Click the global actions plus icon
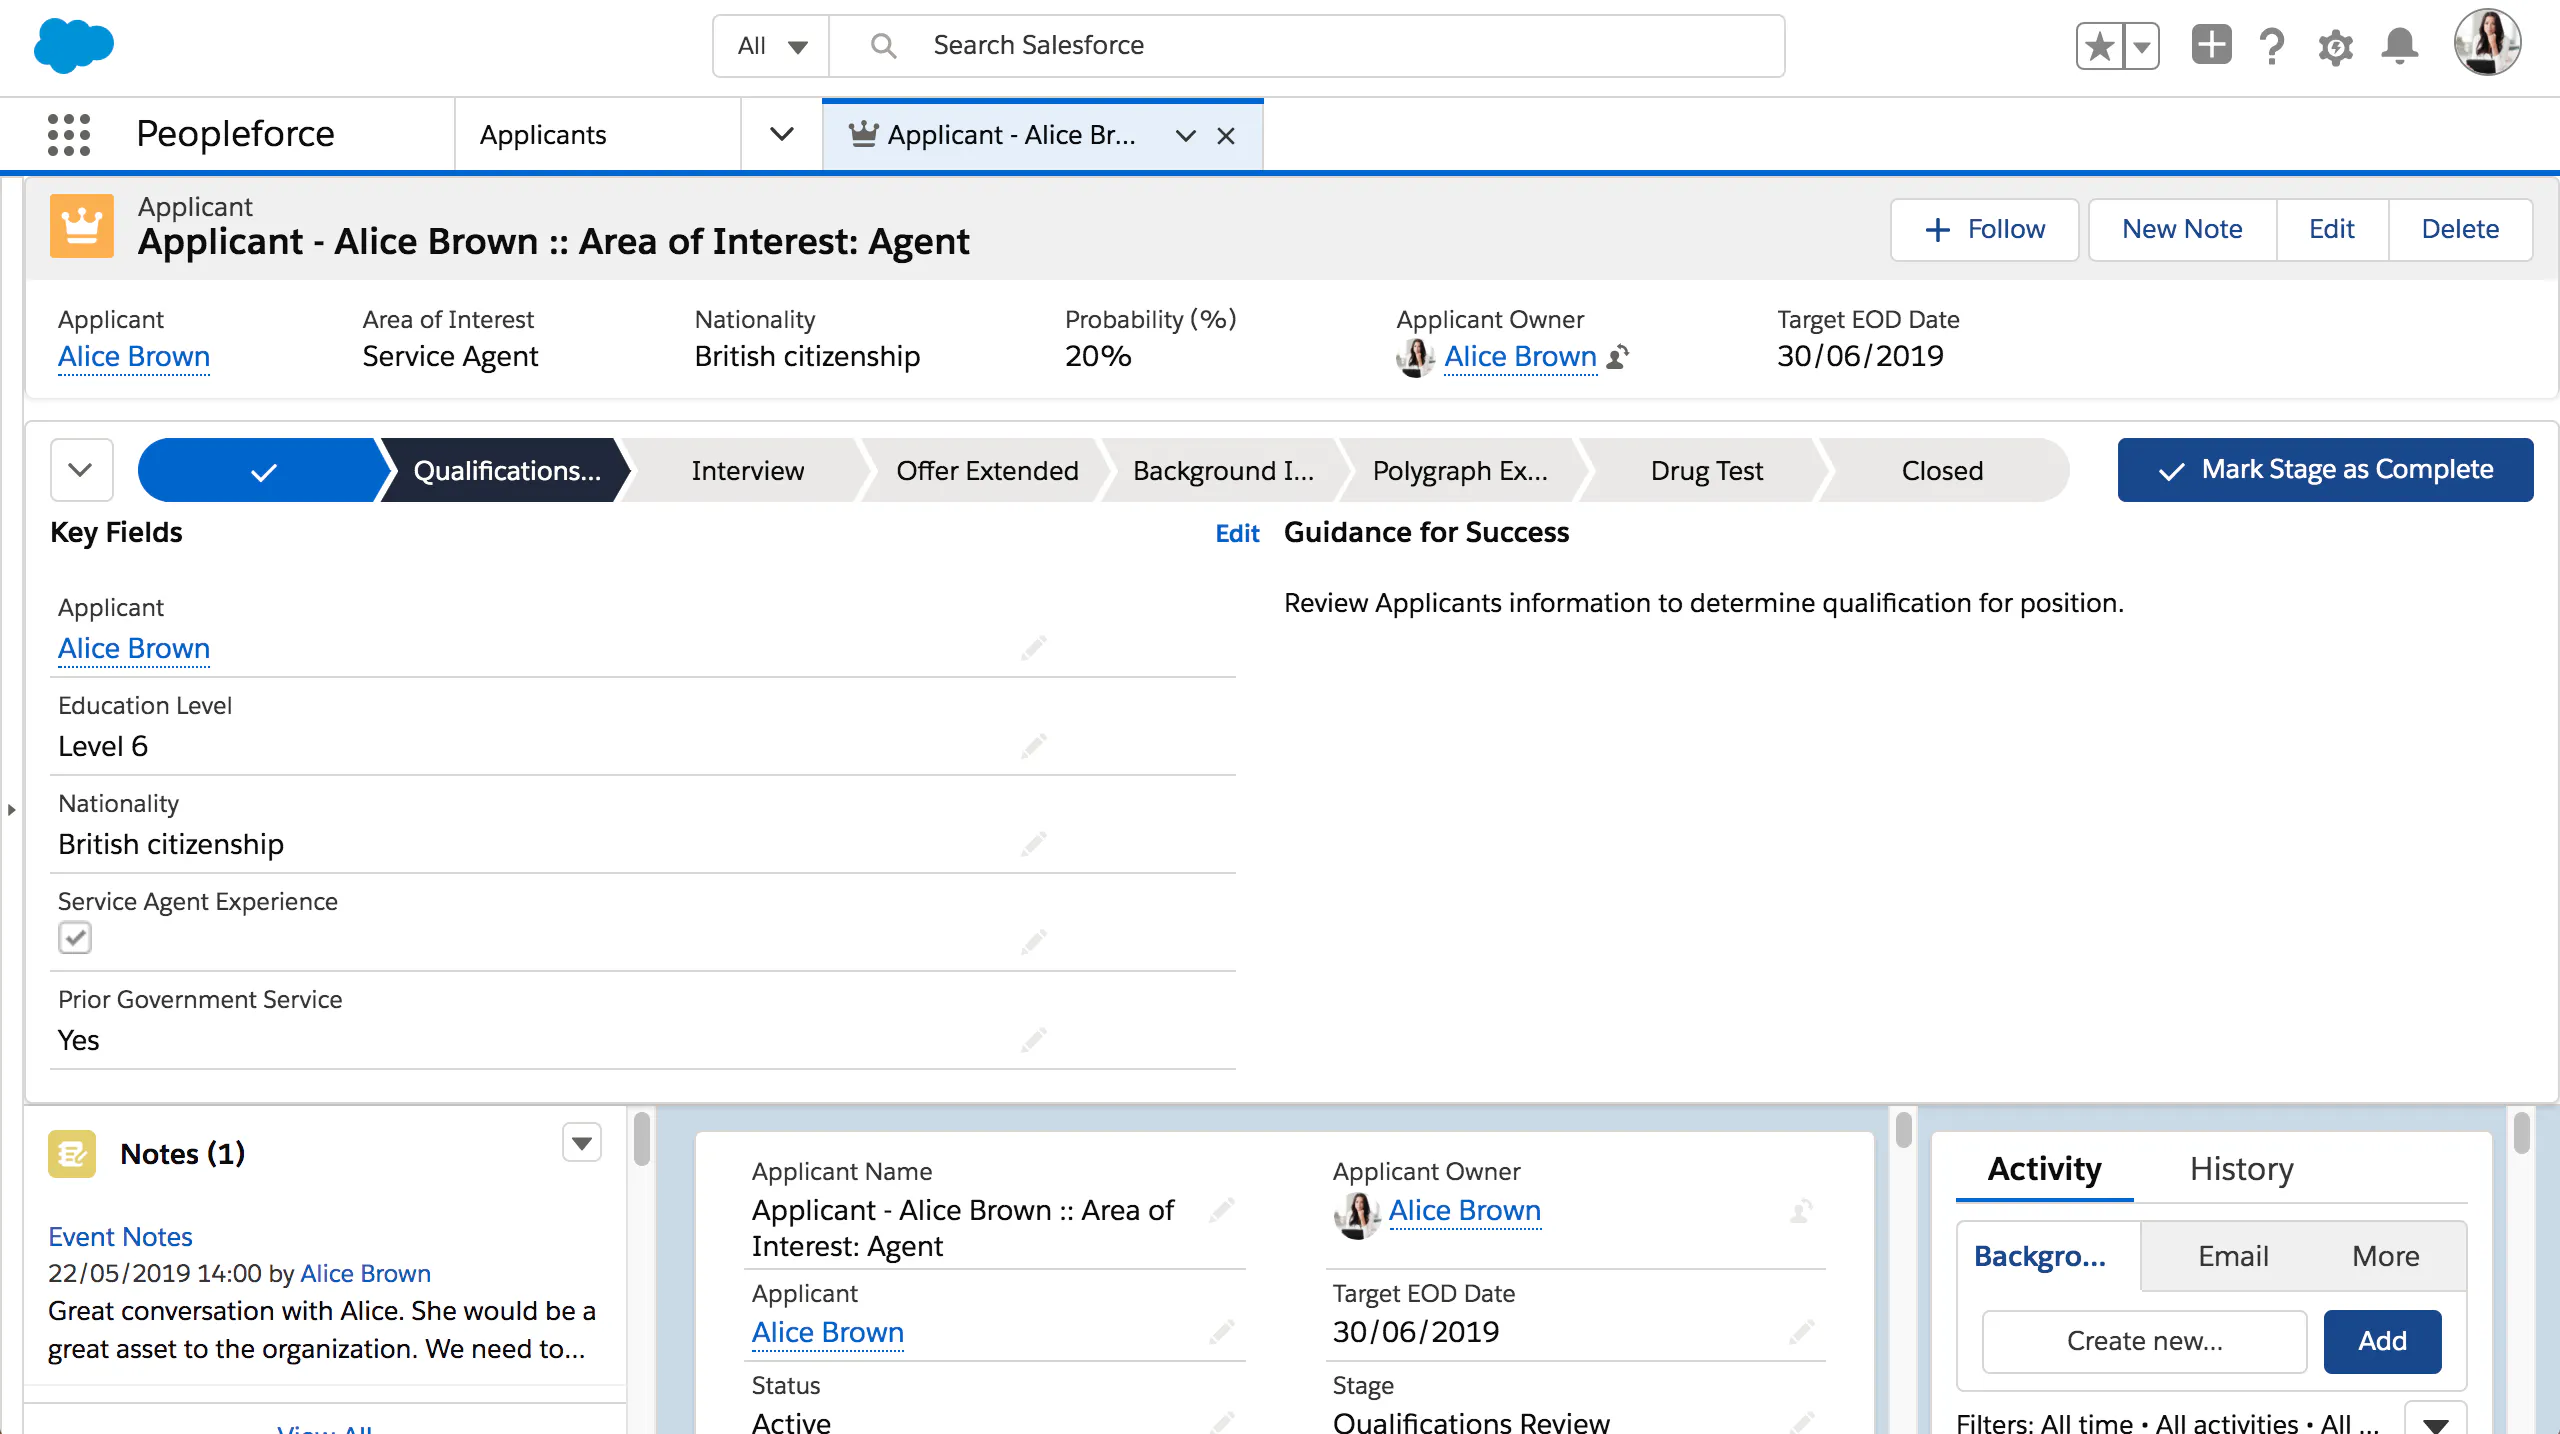Screen dimensions: 2560x1434 pyautogui.click(x=2211, y=45)
